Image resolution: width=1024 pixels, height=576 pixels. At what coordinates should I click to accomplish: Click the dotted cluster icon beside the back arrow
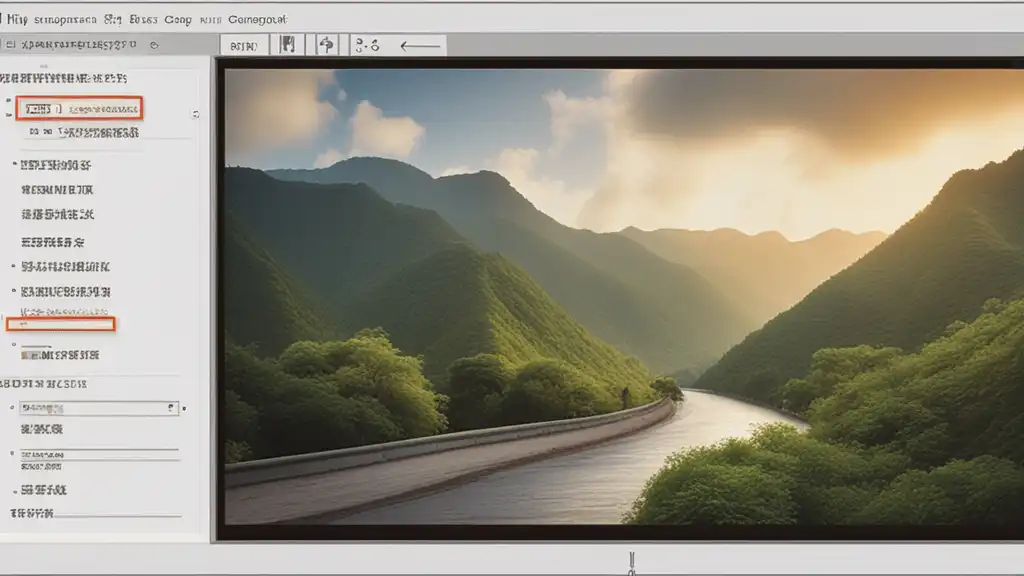click(x=367, y=45)
